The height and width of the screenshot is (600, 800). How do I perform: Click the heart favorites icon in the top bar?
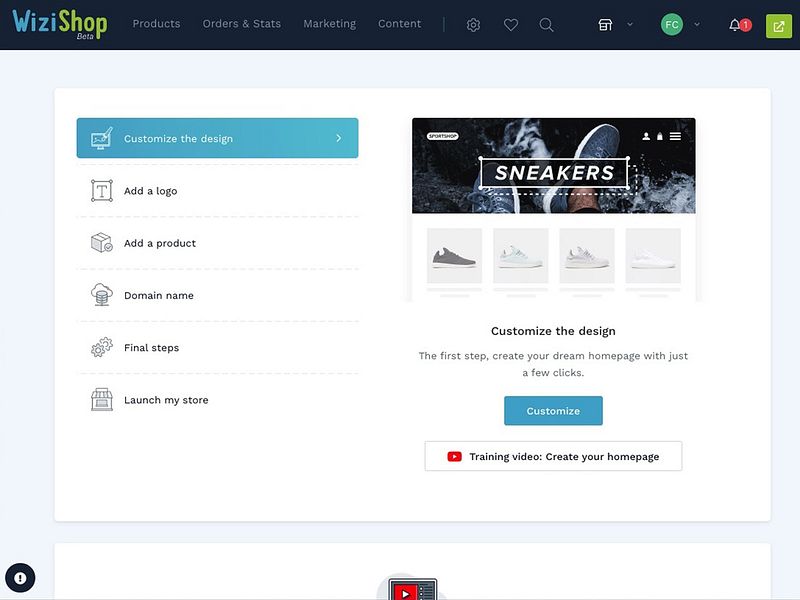tap(511, 24)
